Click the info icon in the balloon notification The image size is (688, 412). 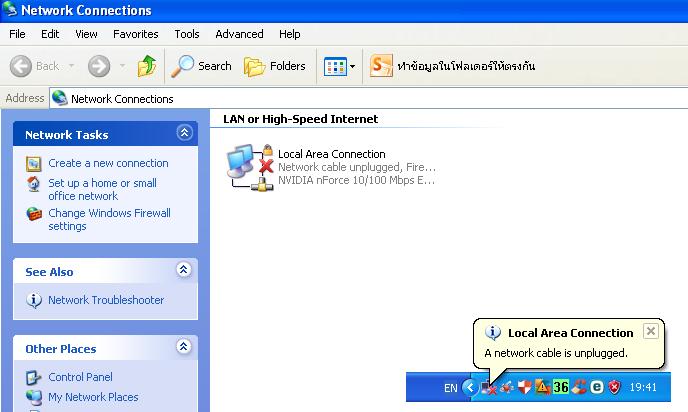pos(493,333)
